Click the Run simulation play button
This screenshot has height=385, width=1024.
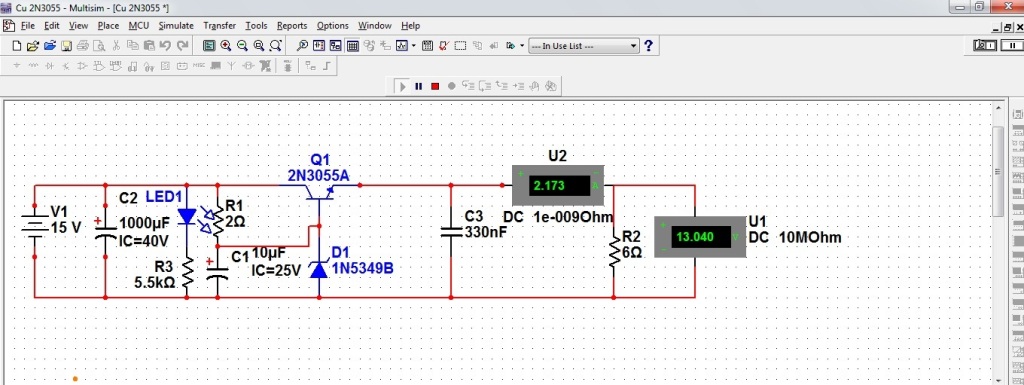(403, 86)
